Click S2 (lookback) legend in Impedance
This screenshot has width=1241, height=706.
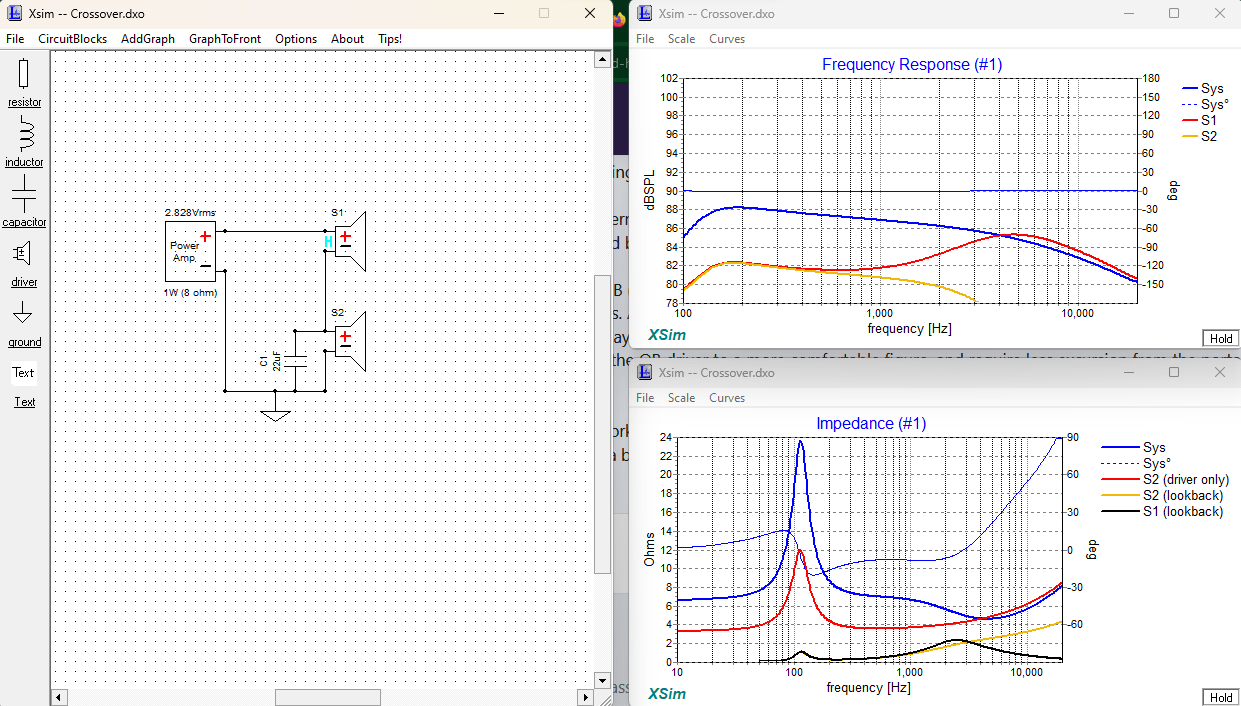[1162, 496]
